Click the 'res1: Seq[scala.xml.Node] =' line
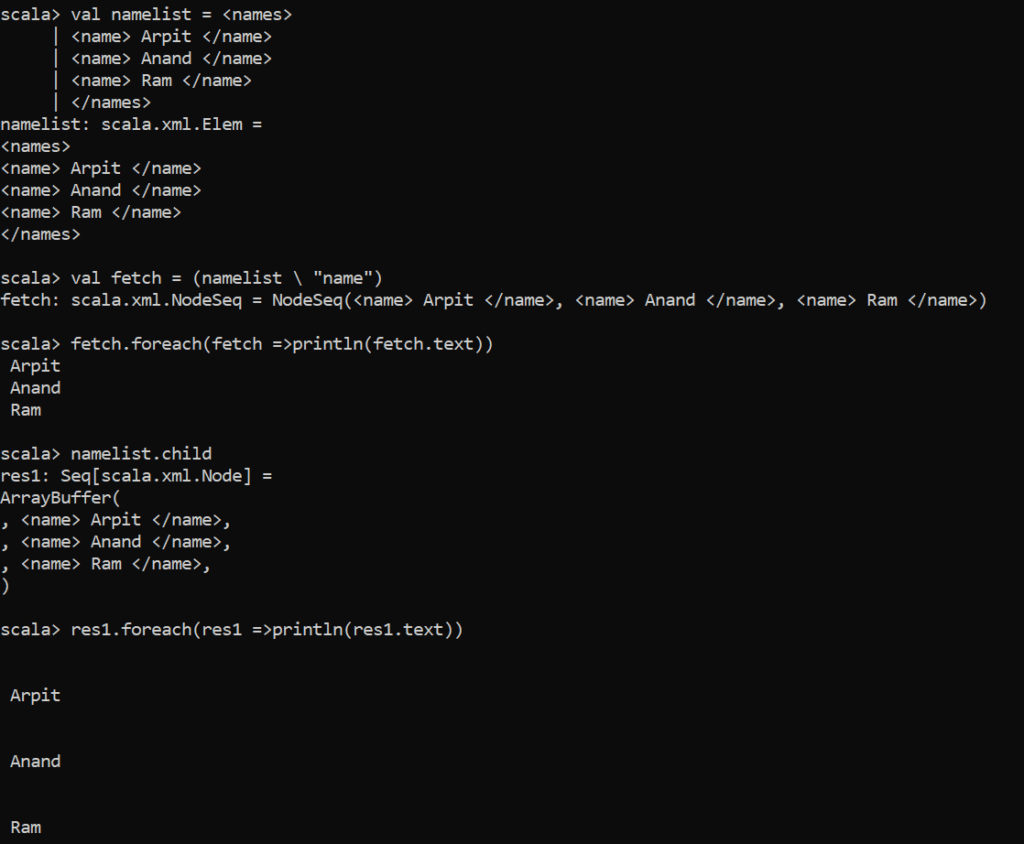The width and height of the screenshot is (1024, 844). click(x=136, y=476)
